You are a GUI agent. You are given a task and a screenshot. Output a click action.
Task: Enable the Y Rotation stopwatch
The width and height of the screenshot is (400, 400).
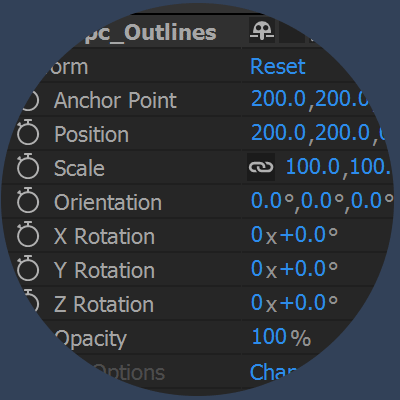28,268
